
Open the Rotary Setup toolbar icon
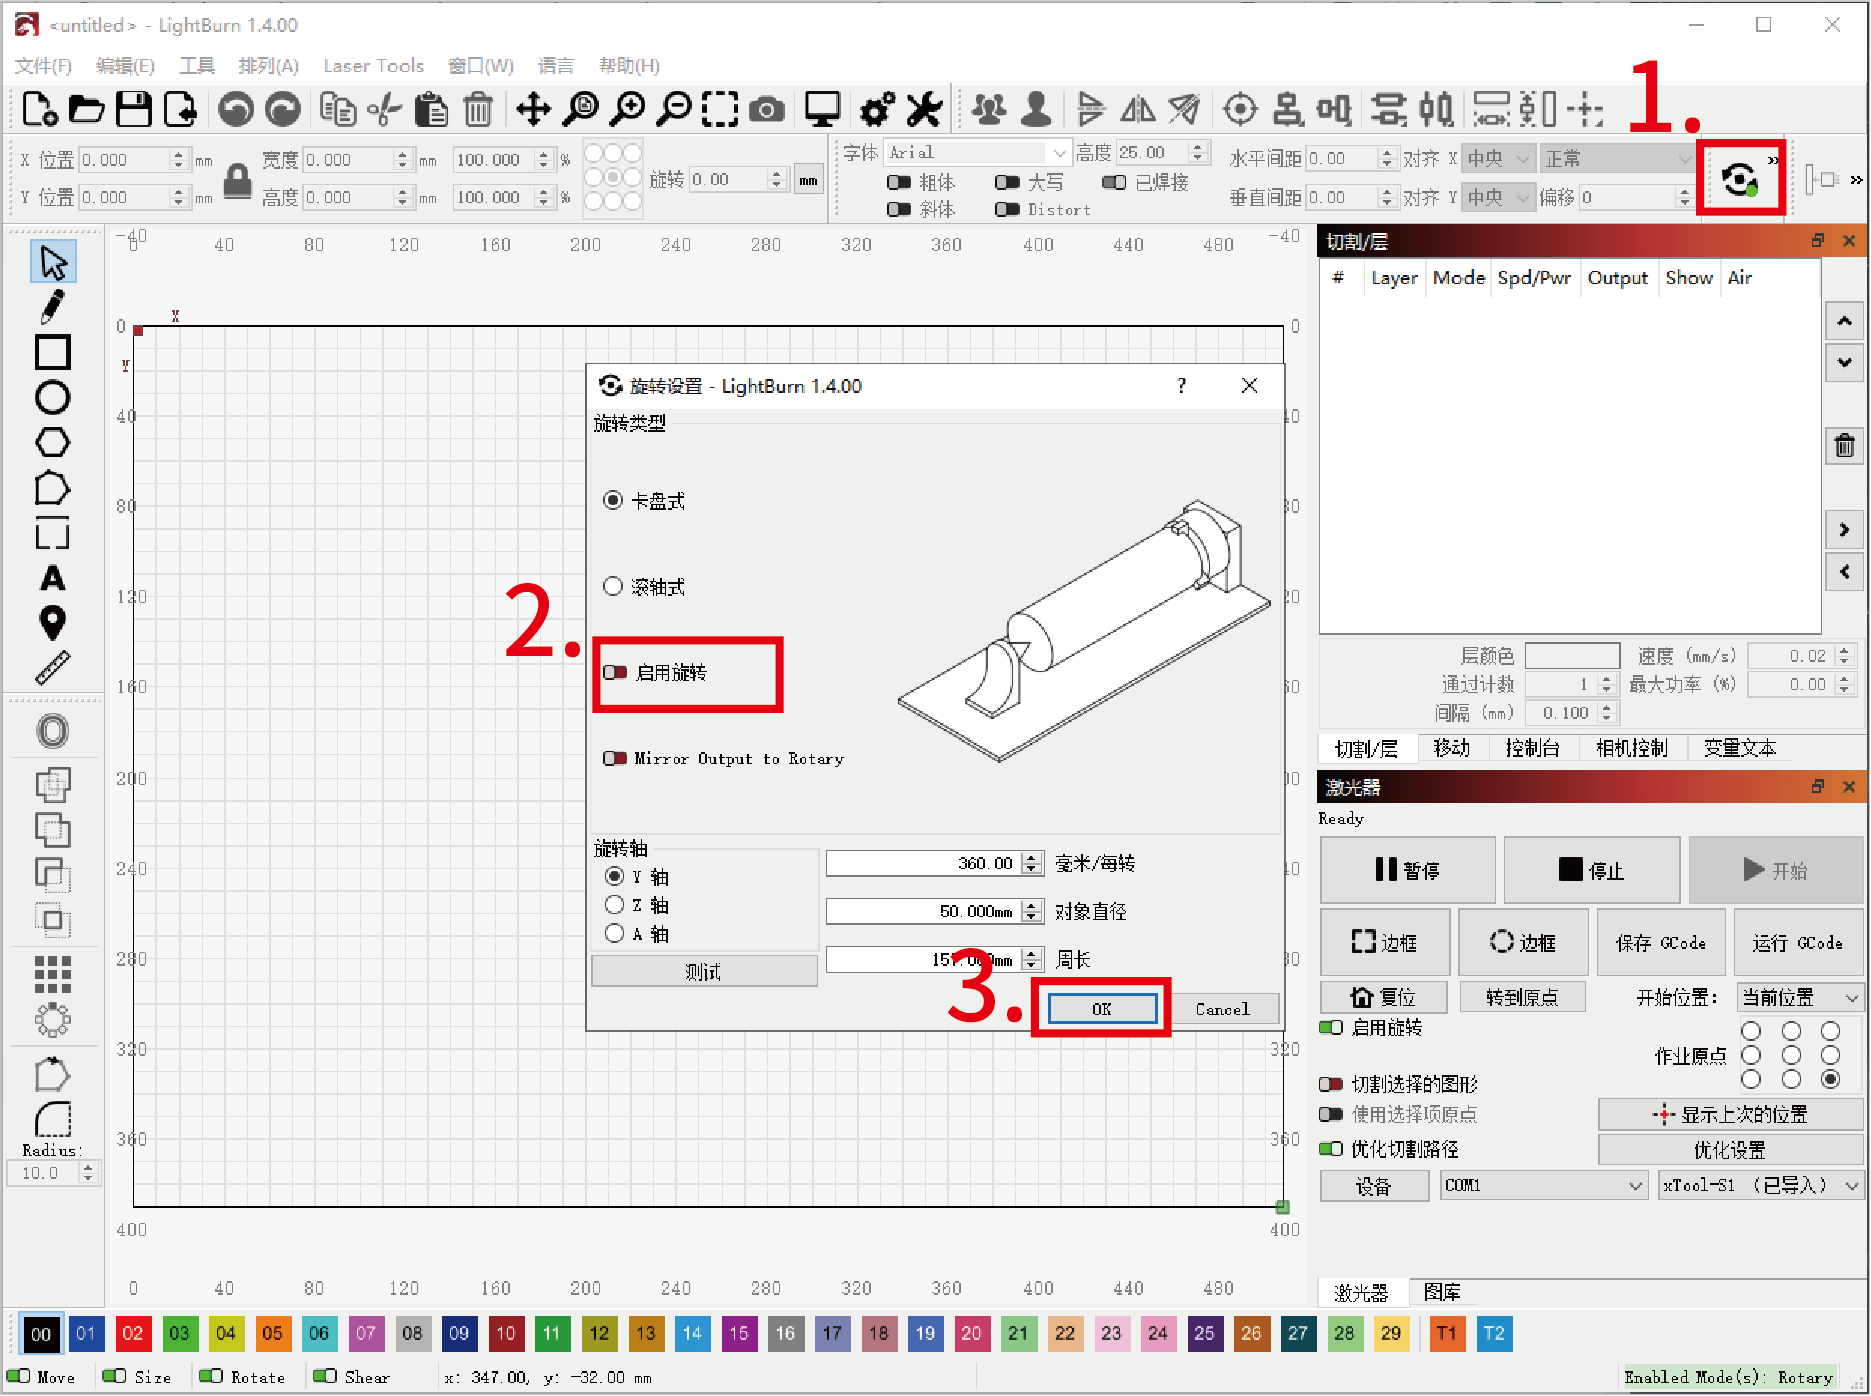[1740, 180]
